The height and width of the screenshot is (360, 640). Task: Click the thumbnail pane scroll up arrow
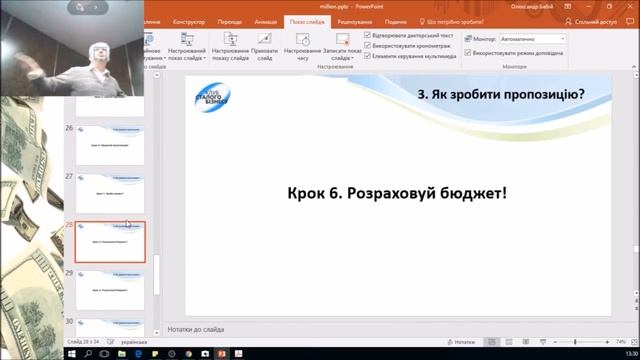[x=156, y=76]
